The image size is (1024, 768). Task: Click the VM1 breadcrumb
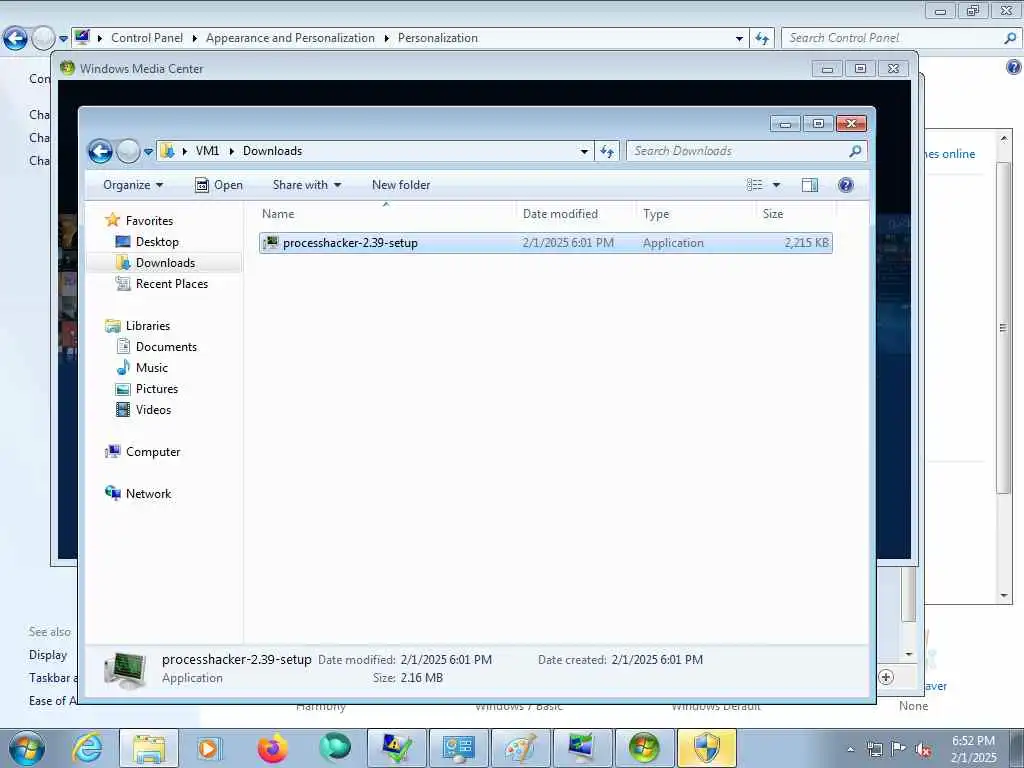click(x=207, y=151)
